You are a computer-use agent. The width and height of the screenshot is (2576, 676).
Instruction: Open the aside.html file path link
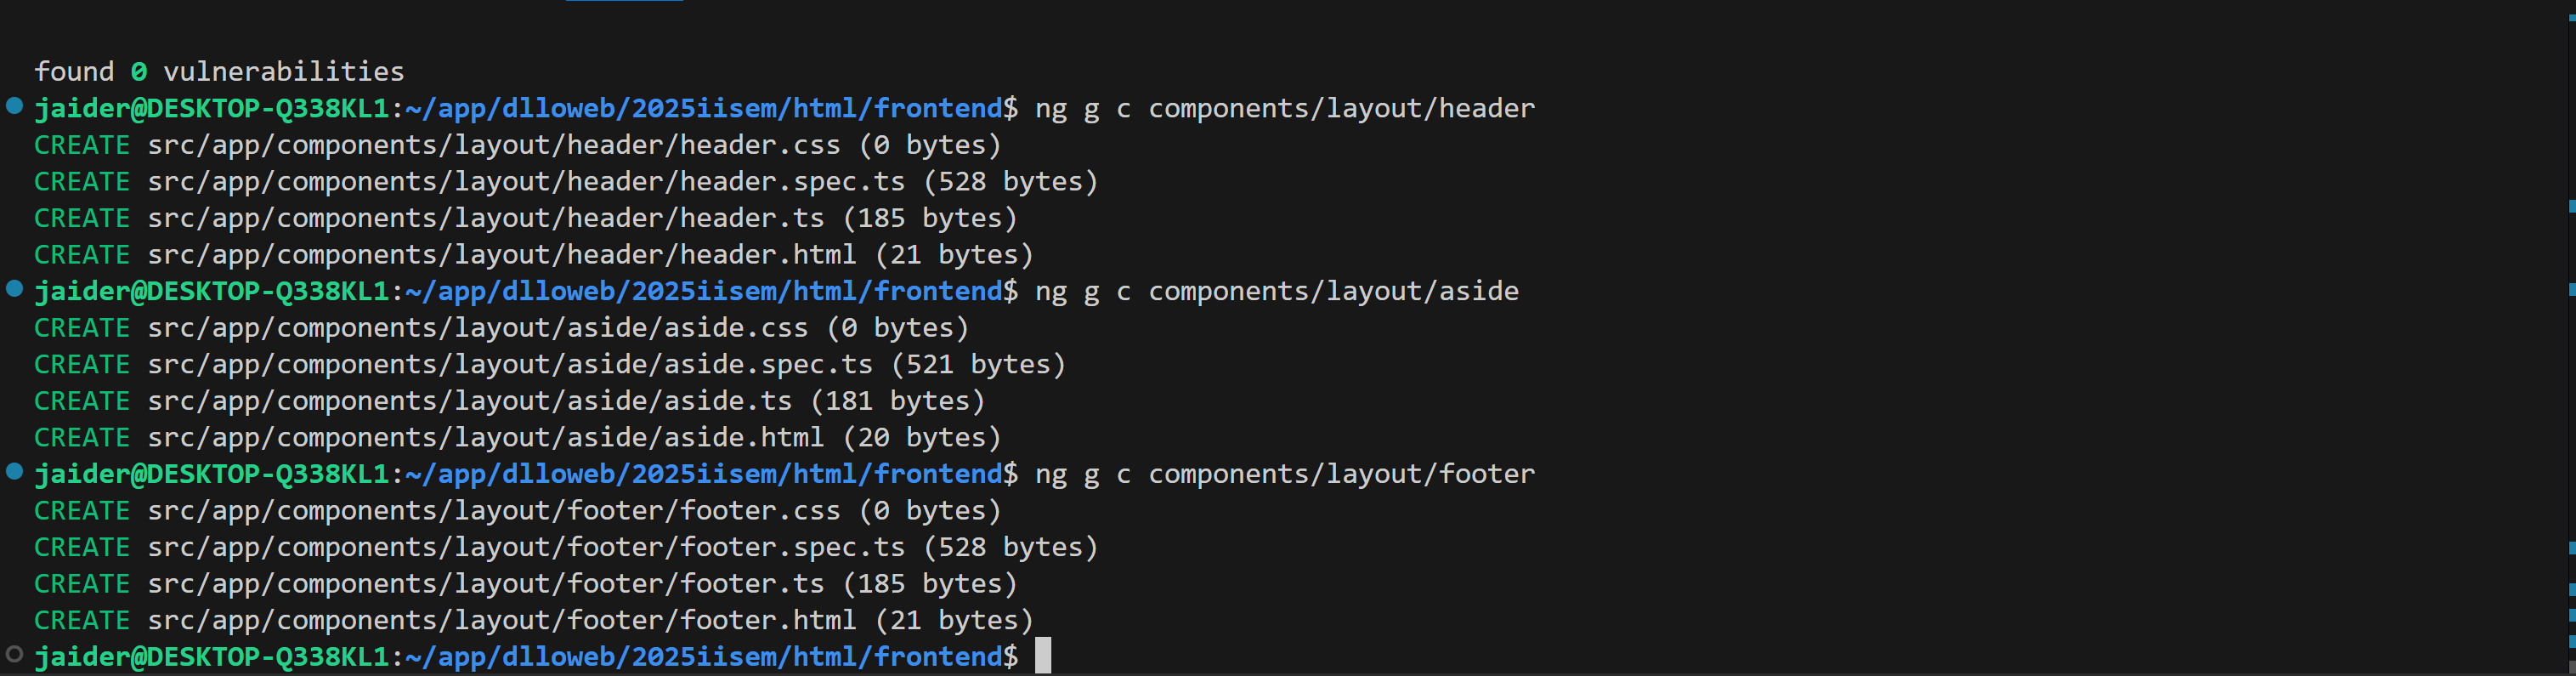tap(486, 438)
